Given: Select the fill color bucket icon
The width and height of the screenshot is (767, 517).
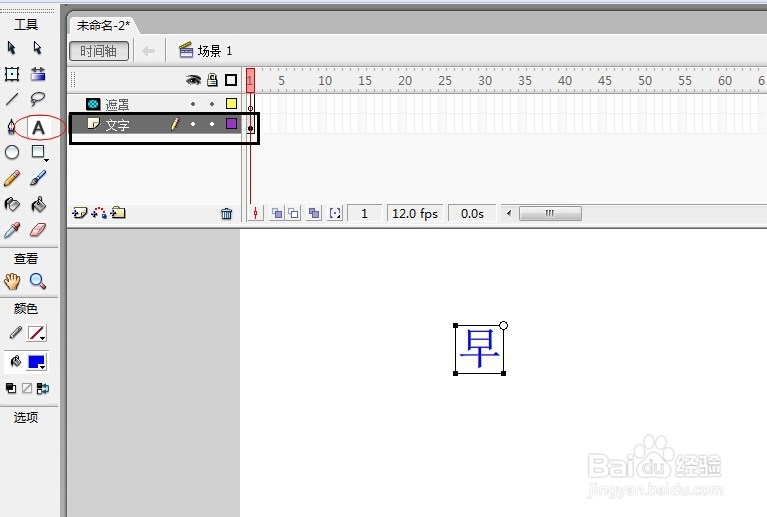Looking at the screenshot, I should click(x=15, y=361).
